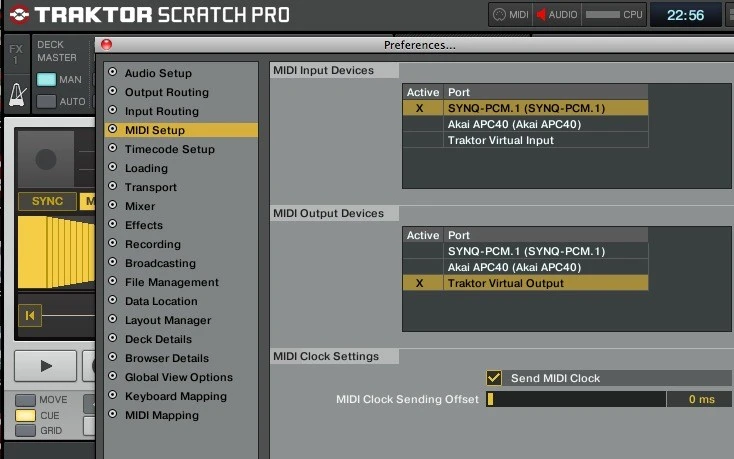Disable the Send MIDI Clock checkbox
This screenshot has height=459, width=734.
pos(494,378)
